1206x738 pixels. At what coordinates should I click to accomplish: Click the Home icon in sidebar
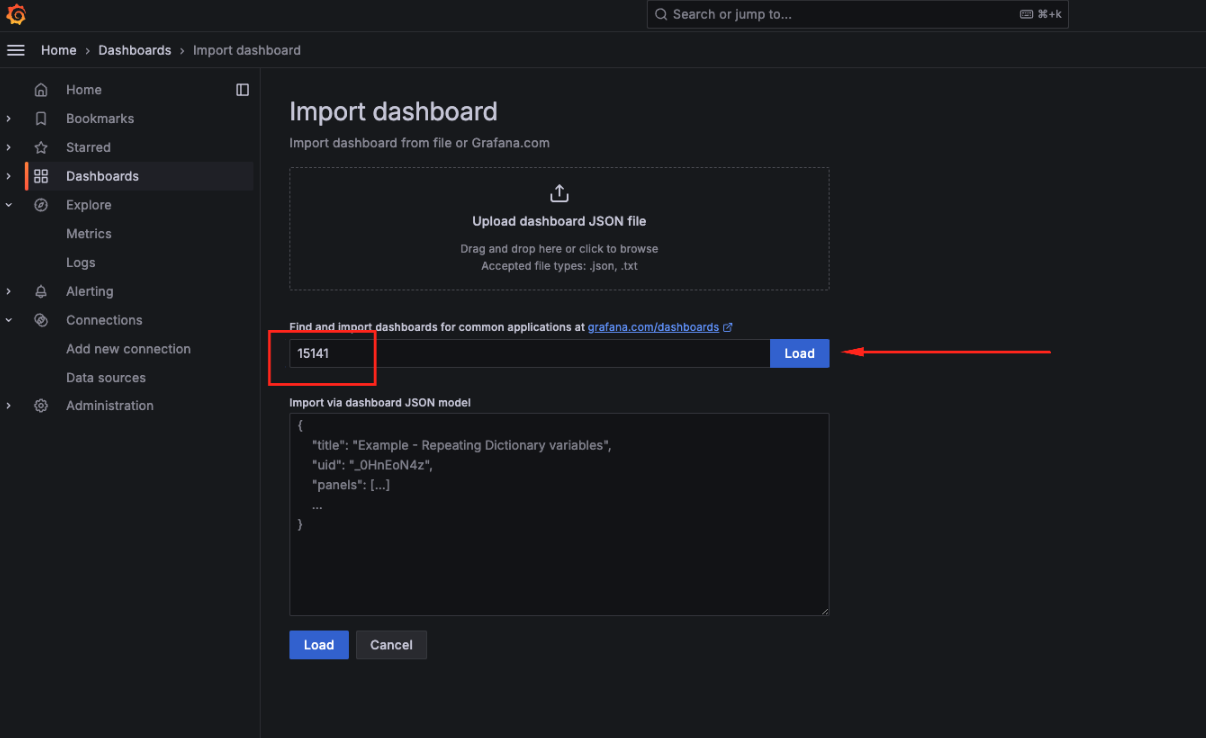pyautogui.click(x=41, y=90)
